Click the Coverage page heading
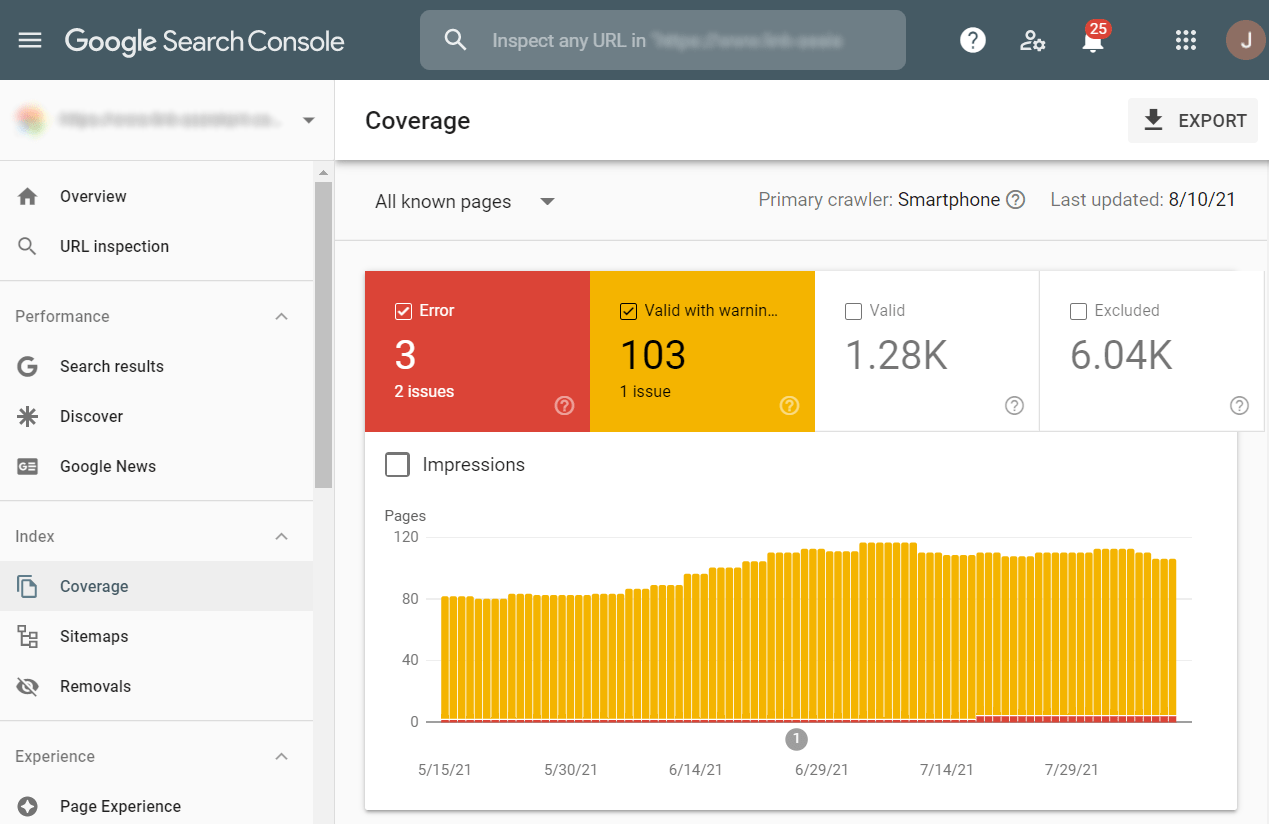Viewport: 1269px width, 824px height. 418,120
